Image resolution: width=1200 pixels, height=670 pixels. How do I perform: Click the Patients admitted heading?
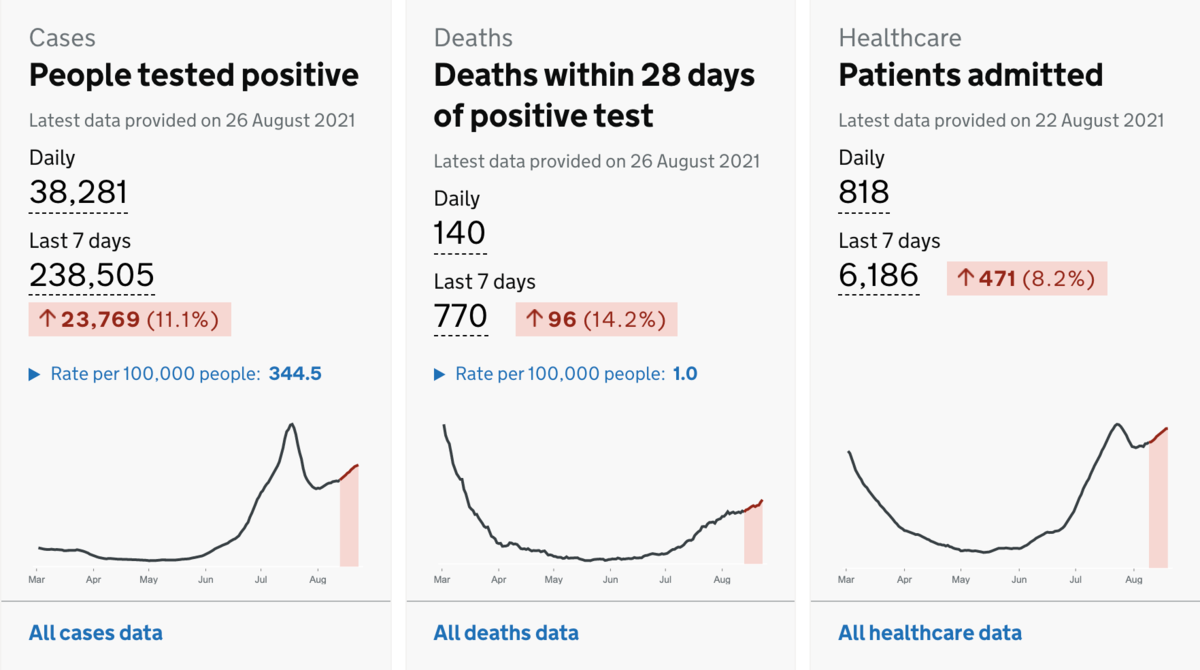point(970,75)
